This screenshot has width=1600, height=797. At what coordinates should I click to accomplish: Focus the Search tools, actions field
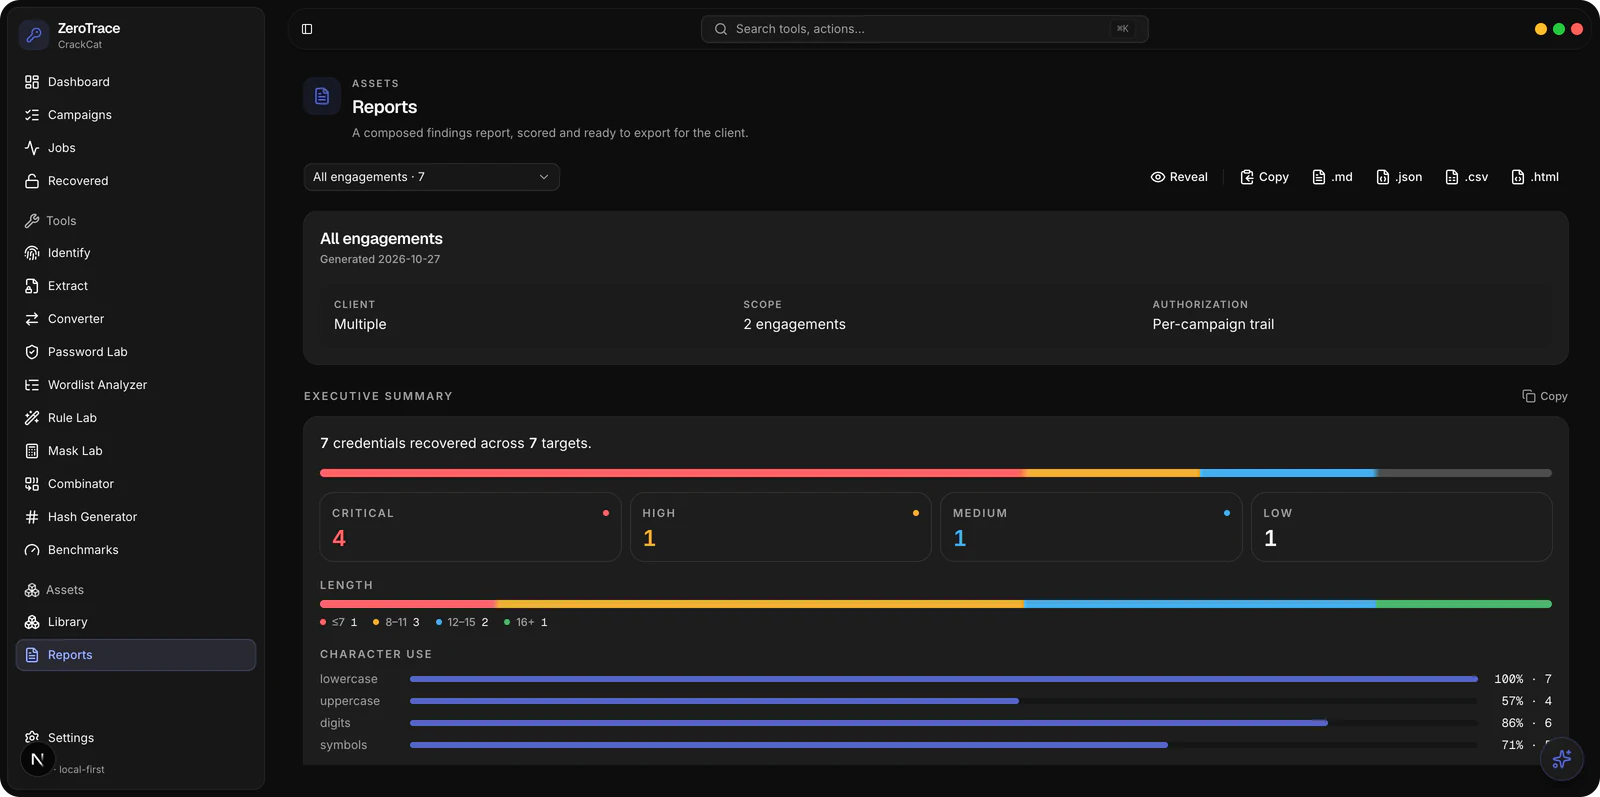coord(925,29)
